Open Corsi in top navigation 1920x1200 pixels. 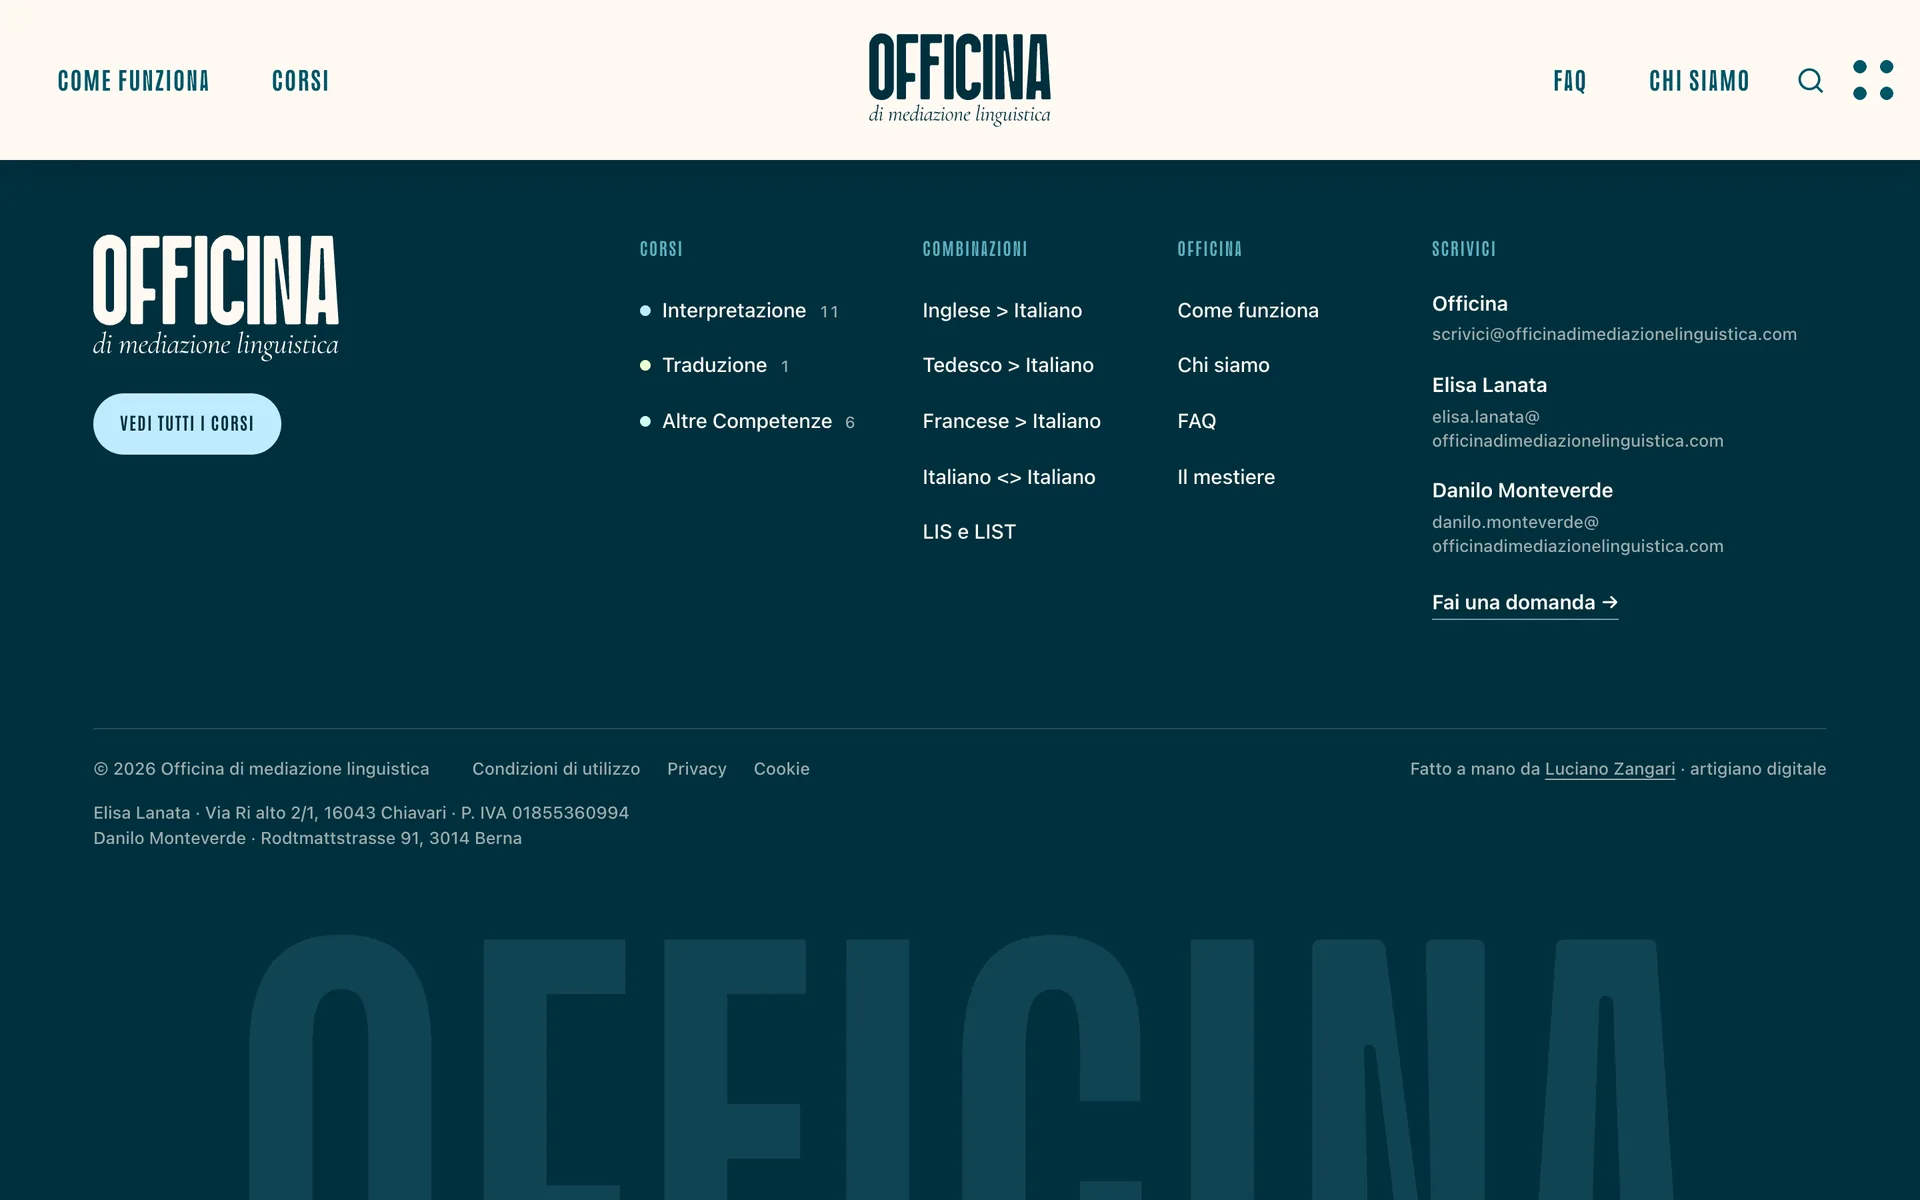300,81
